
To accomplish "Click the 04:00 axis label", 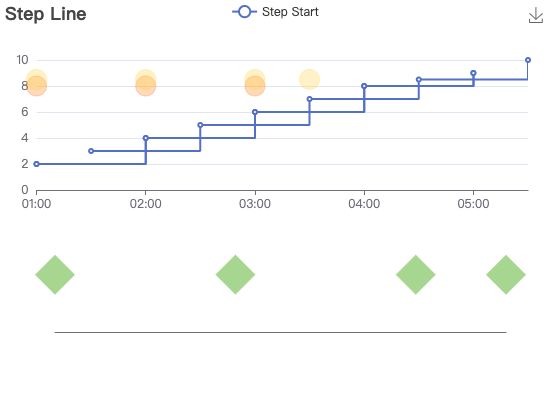I will [x=364, y=204].
